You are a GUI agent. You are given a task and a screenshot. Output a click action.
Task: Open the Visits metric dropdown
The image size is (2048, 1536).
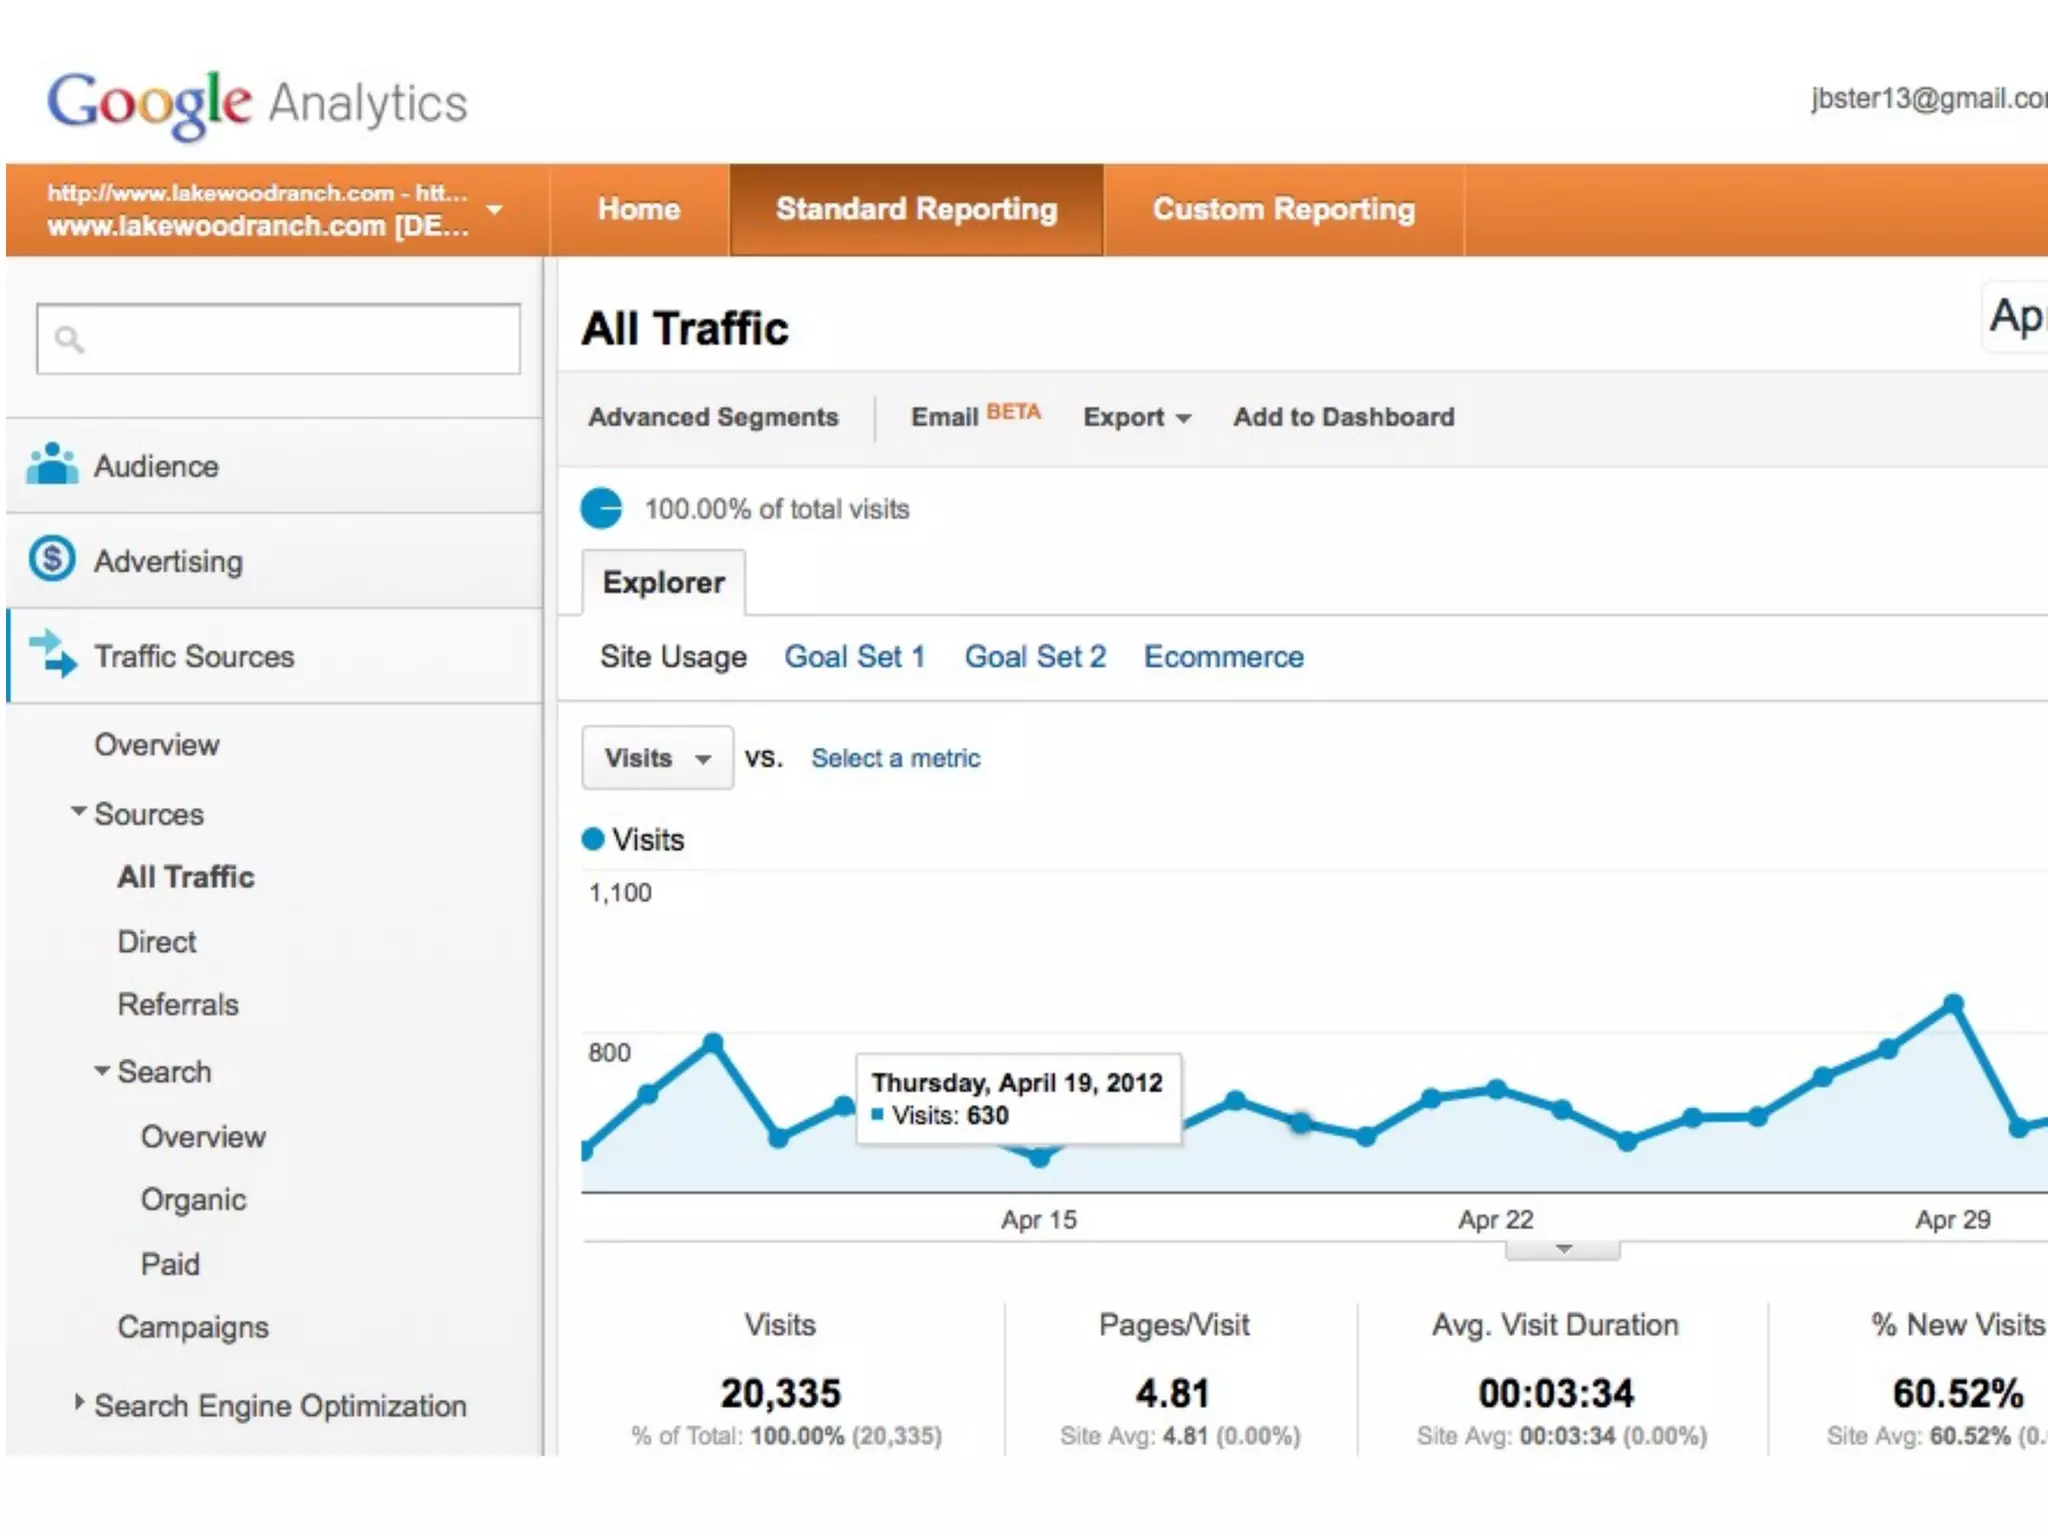[657, 758]
